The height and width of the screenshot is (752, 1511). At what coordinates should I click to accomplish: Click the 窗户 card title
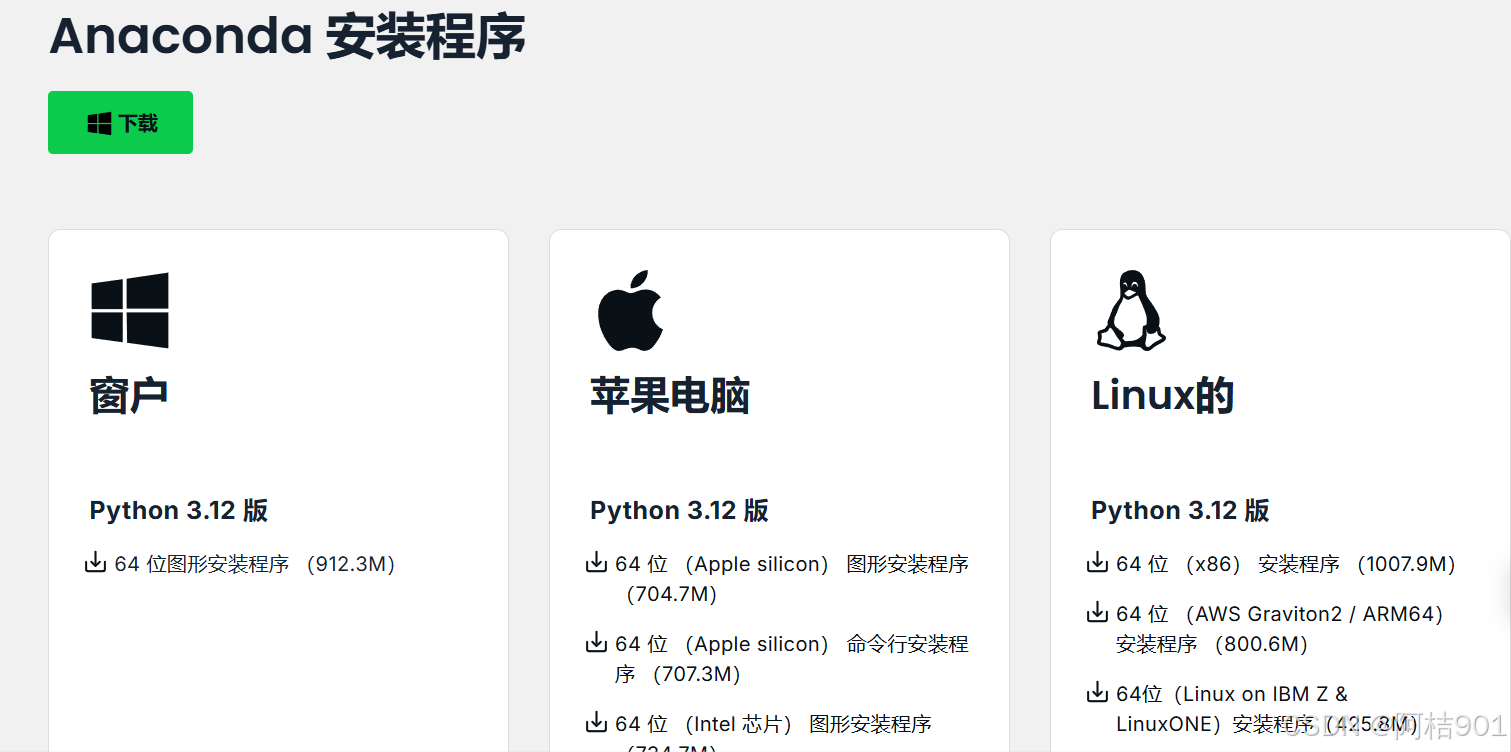coord(129,396)
